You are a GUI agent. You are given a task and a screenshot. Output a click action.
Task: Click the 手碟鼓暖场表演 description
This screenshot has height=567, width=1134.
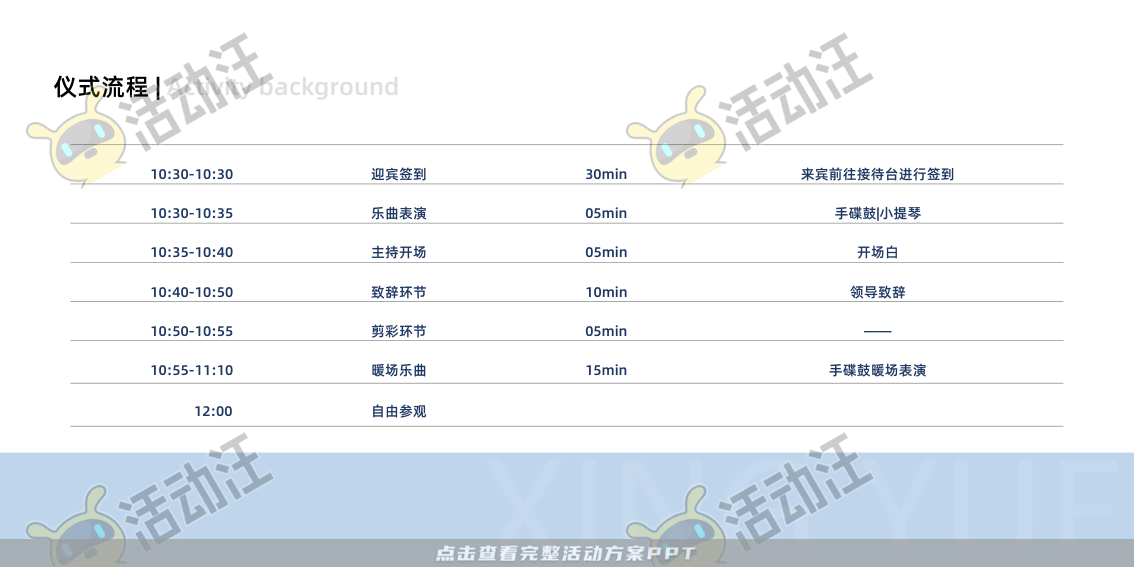pos(877,370)
